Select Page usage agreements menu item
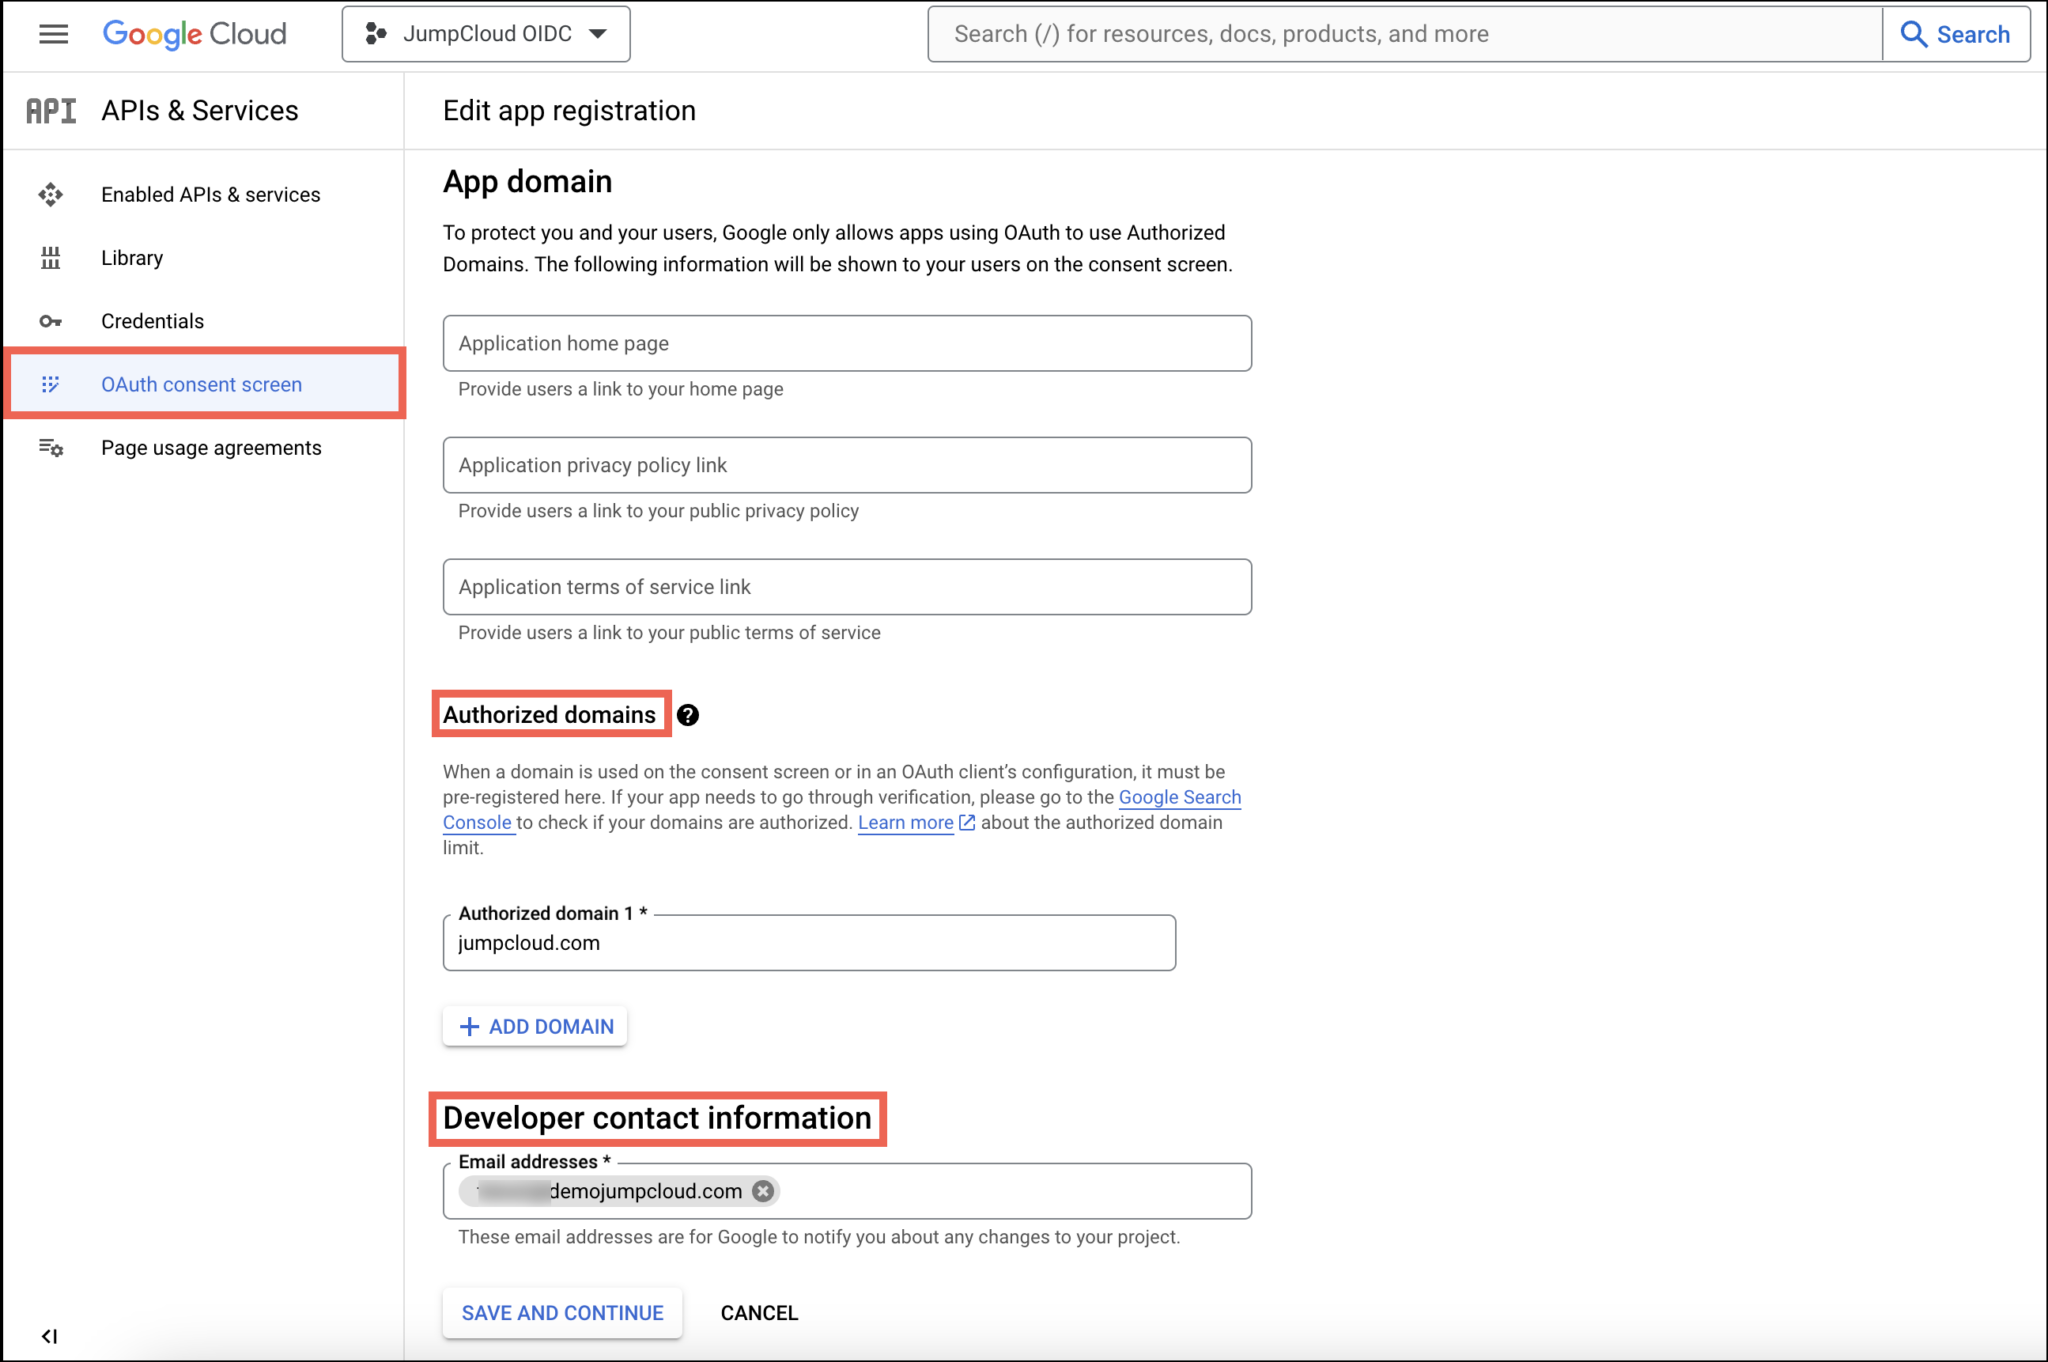This screenshot has height=1362, width=2048. tap(211, 447)
